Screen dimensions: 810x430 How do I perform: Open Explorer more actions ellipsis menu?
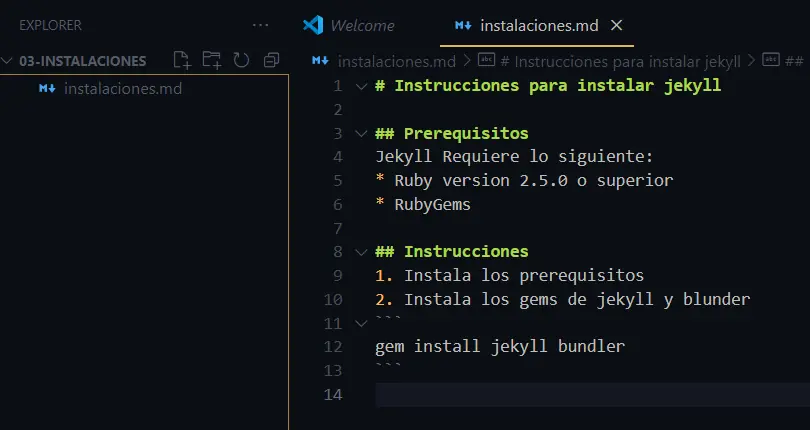coord(260,25)
